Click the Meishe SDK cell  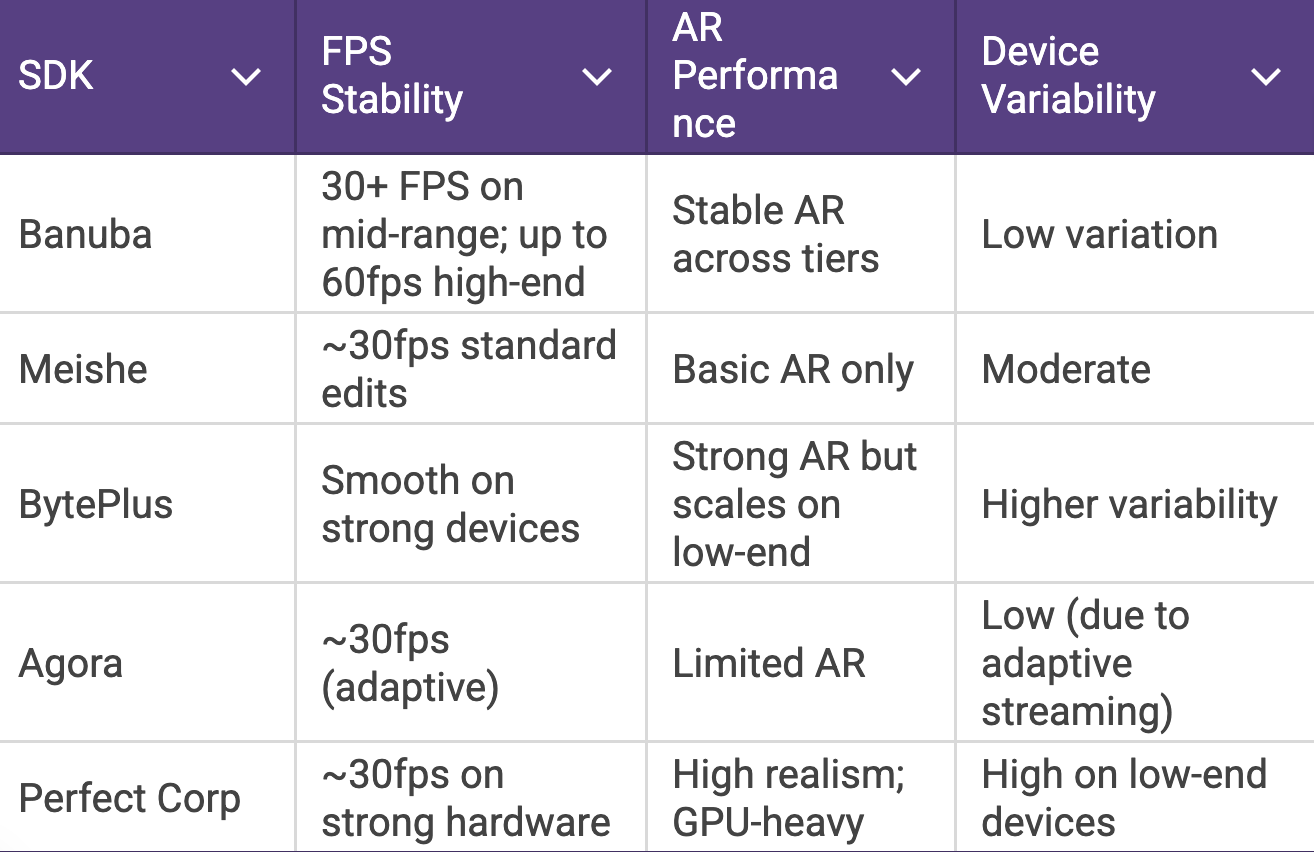coord(83,369)
